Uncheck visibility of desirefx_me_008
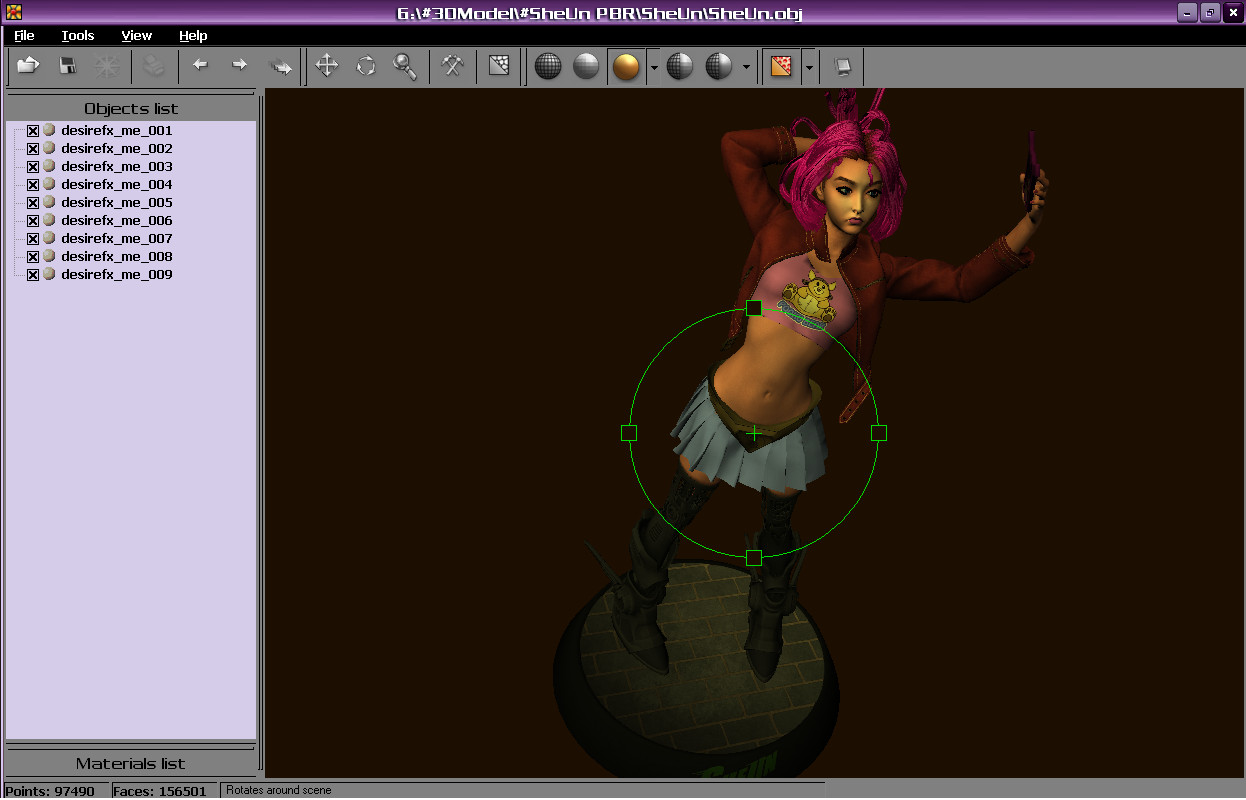1246x800 pixels. point(33,257)
